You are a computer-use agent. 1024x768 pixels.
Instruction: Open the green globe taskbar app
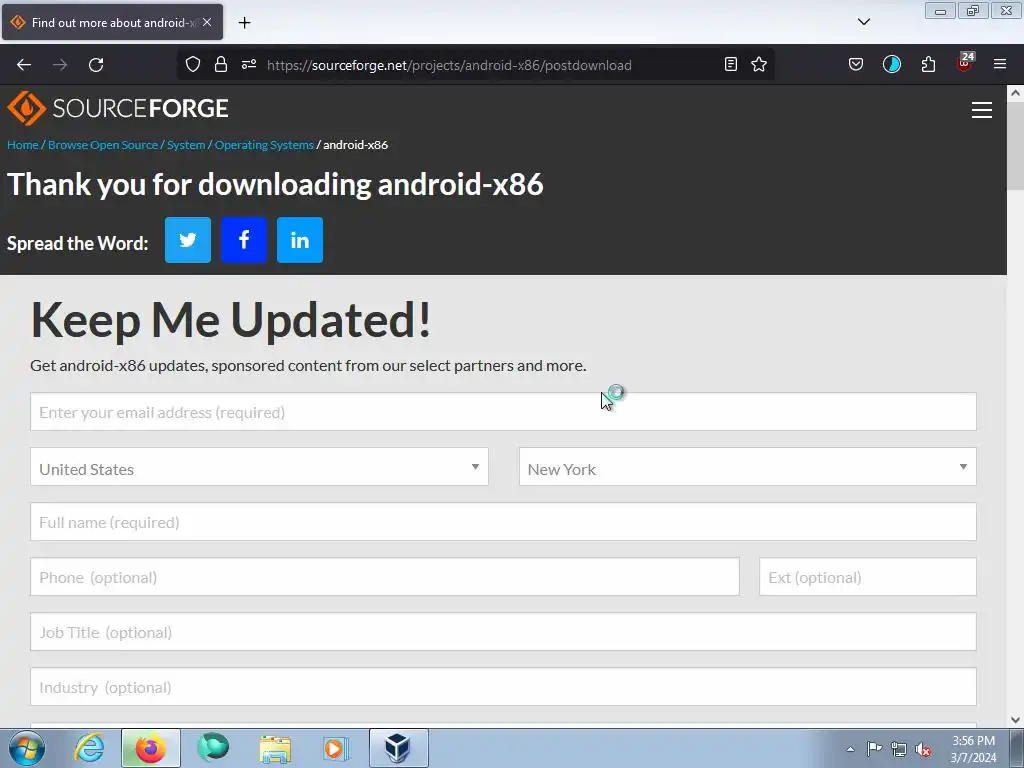pyautogui.click(x=213, y=748)
